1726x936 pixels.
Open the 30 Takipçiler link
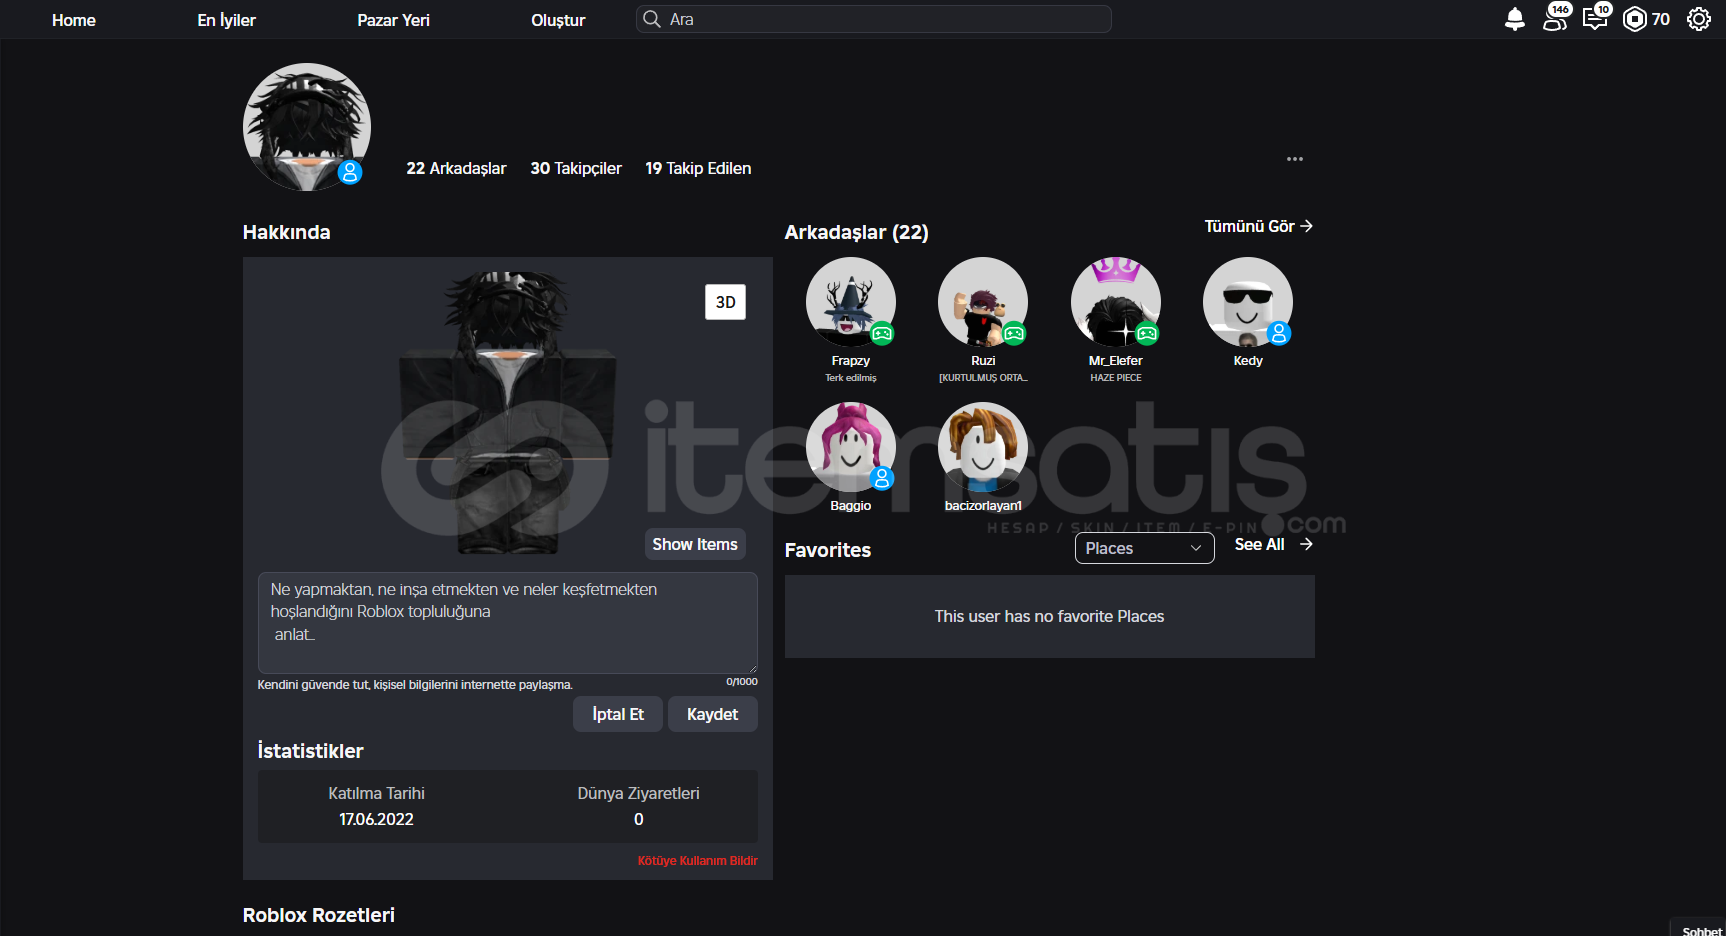pyautogui.click(x=576, y=168)
